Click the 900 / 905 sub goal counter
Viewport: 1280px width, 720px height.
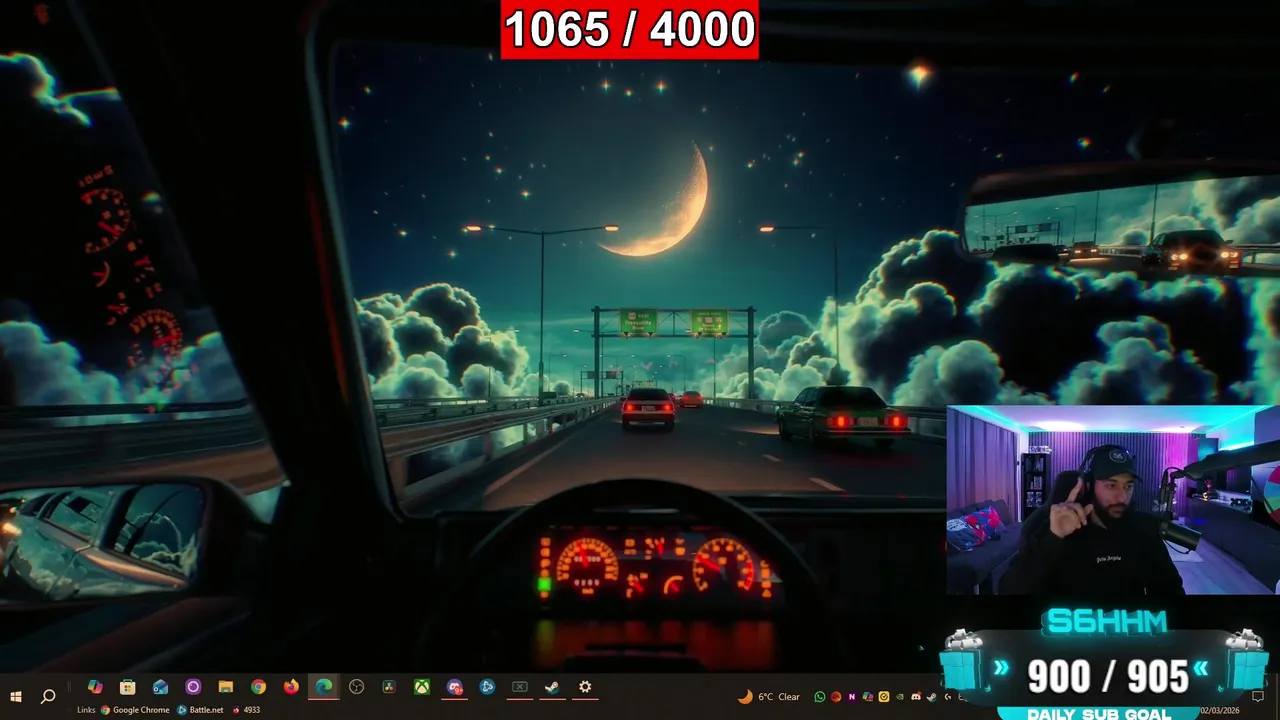tap(1107, 677)
